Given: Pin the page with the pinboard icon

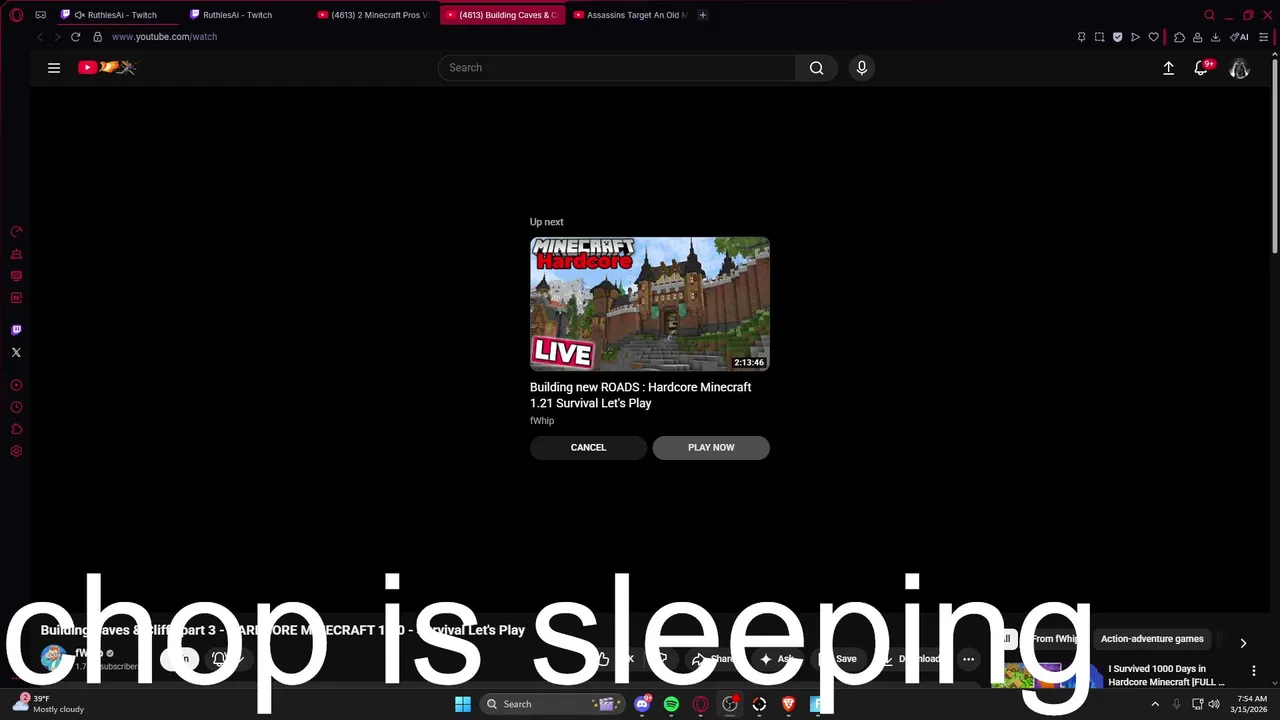Looking at the screenshot, I should 1081,37.
